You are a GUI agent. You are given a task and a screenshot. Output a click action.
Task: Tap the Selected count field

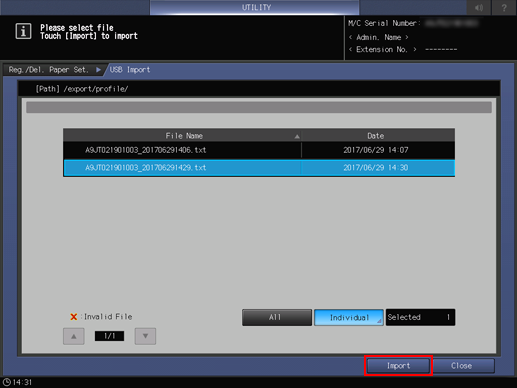[420, 317]
